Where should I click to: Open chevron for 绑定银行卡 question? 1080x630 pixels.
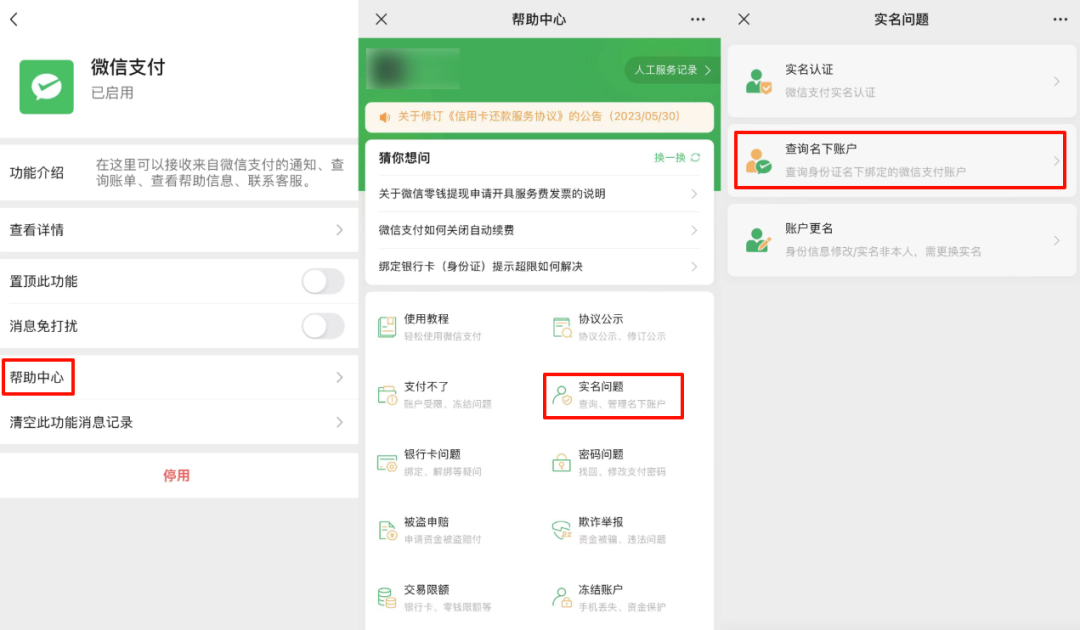(694, 266)
